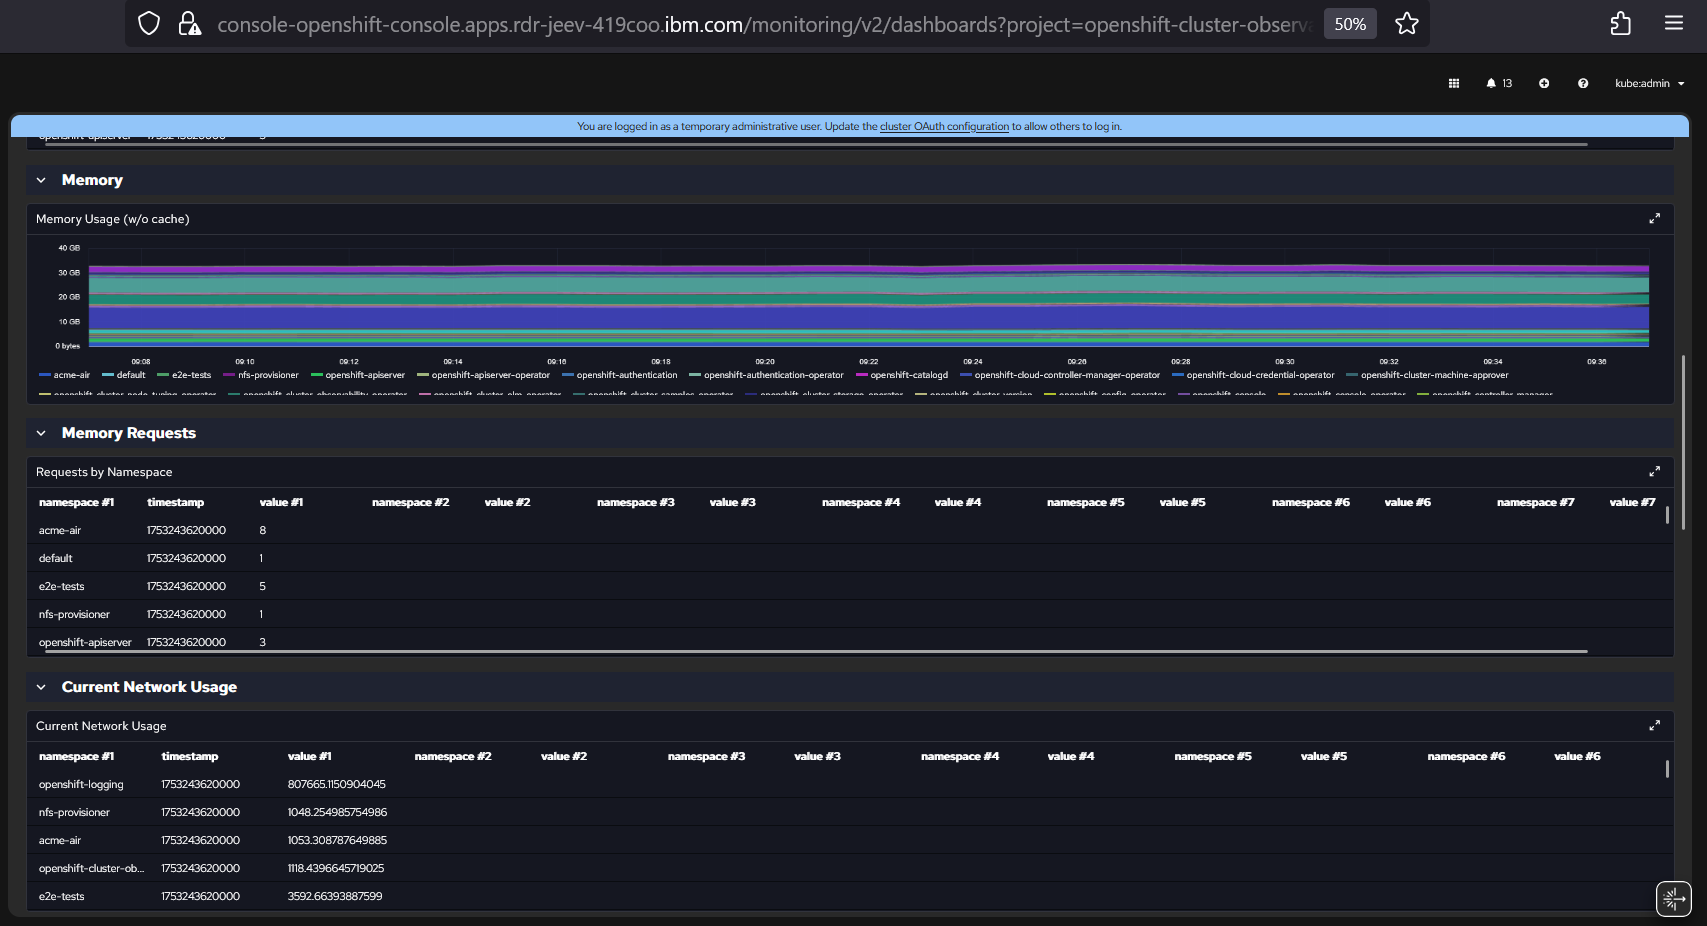Toggle the openshift-catalogd legend entry

coord(903,376)
